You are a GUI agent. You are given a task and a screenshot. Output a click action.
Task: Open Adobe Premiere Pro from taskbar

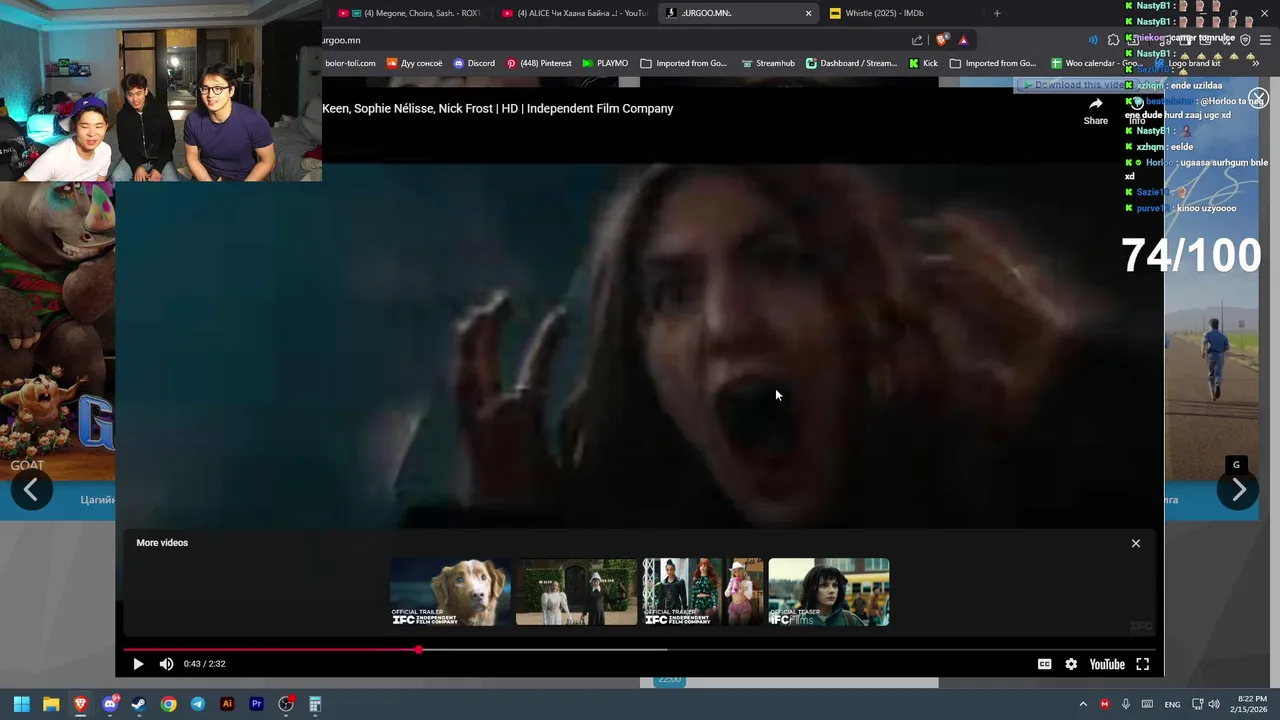pos(256,704)
